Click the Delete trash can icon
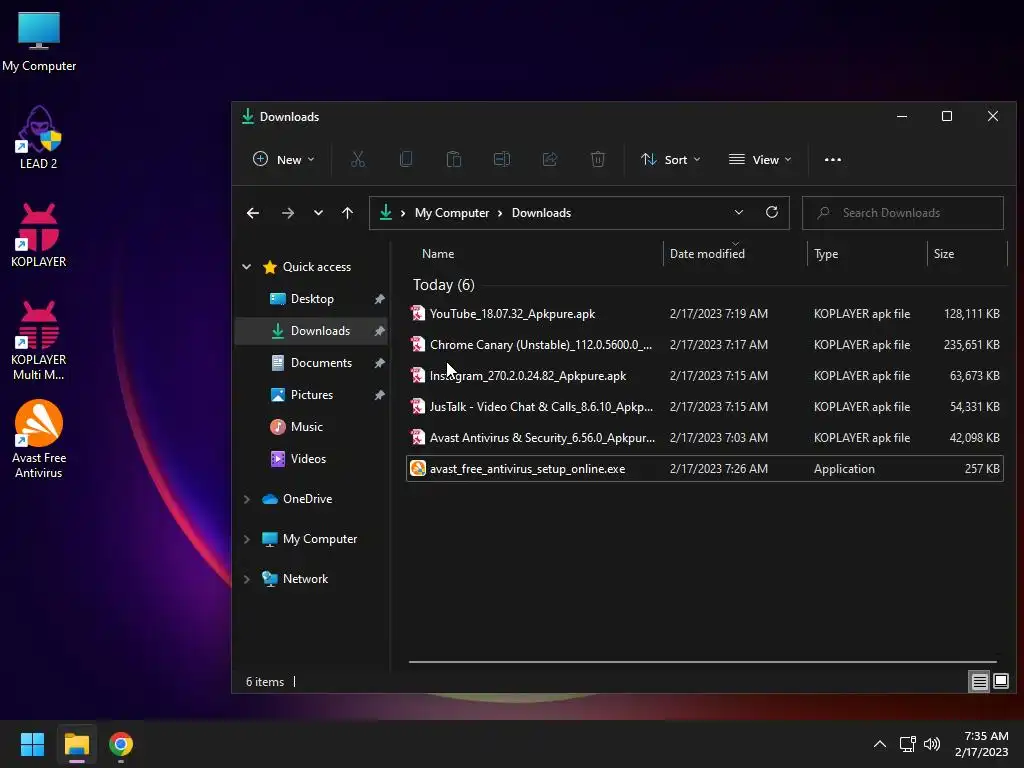This screenshot has height=768, width=1024. pos(598,159)
